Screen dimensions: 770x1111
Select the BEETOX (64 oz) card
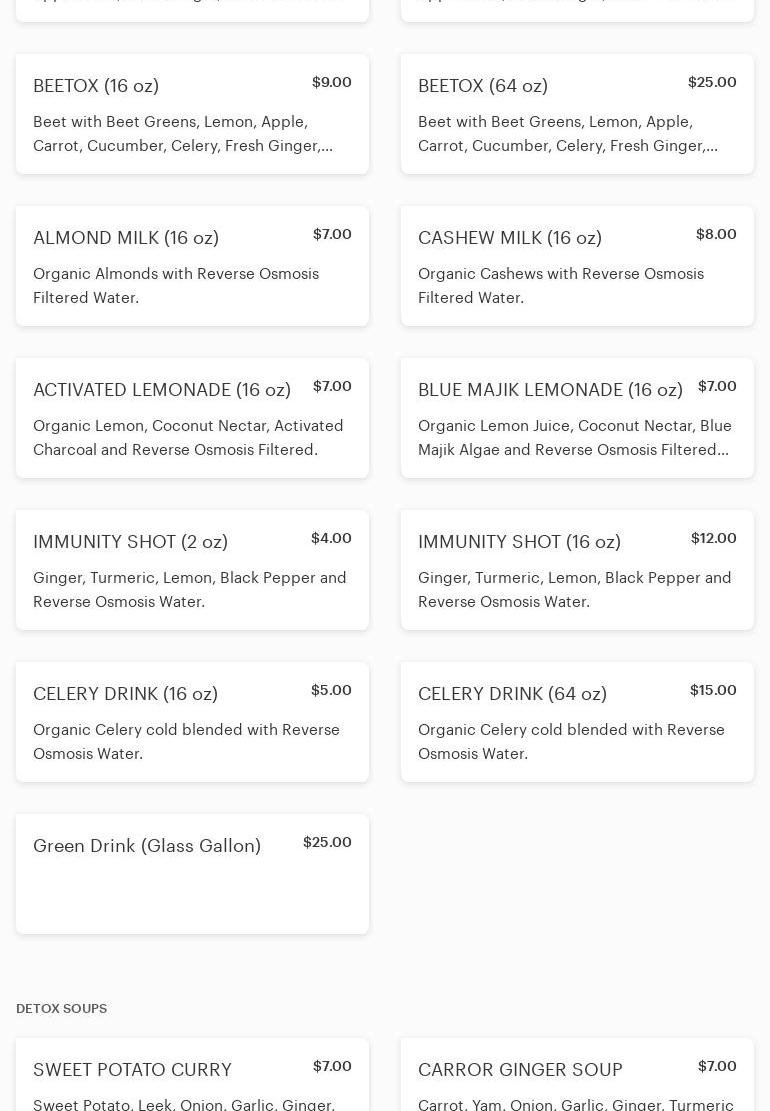(577, 114)
